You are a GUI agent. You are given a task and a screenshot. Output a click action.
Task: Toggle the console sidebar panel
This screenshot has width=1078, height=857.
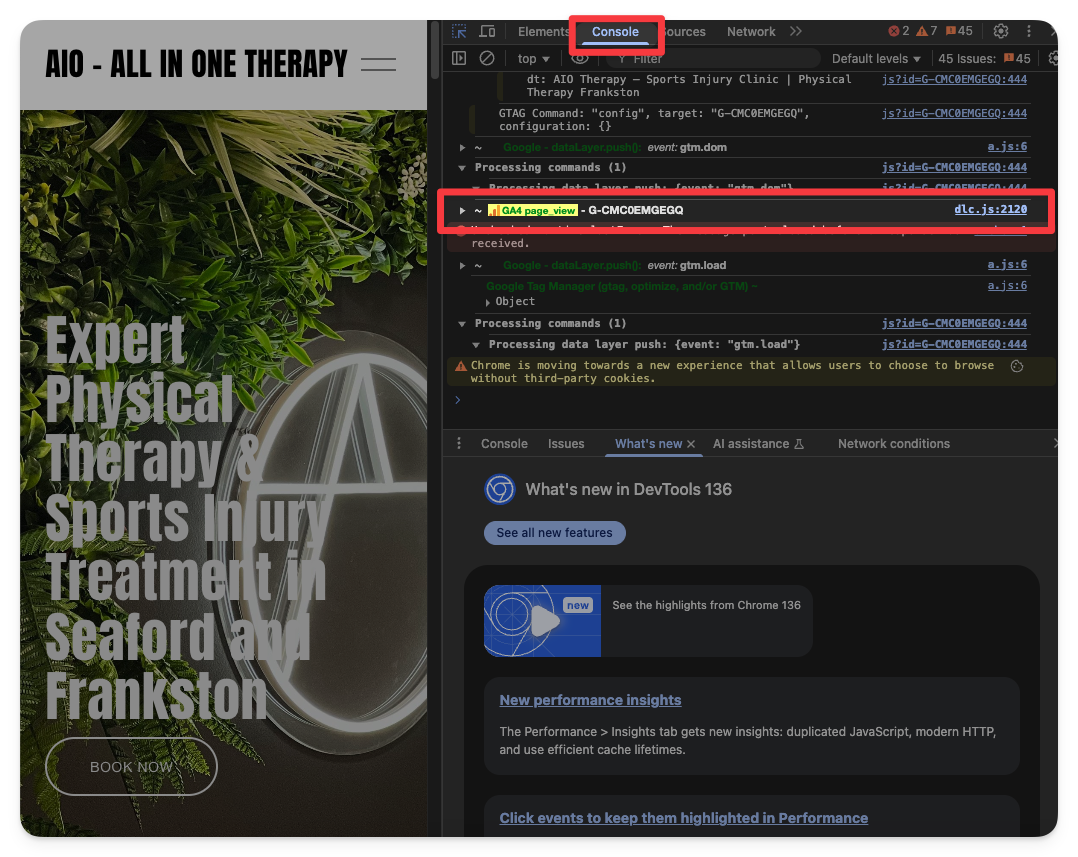point(459,59)
